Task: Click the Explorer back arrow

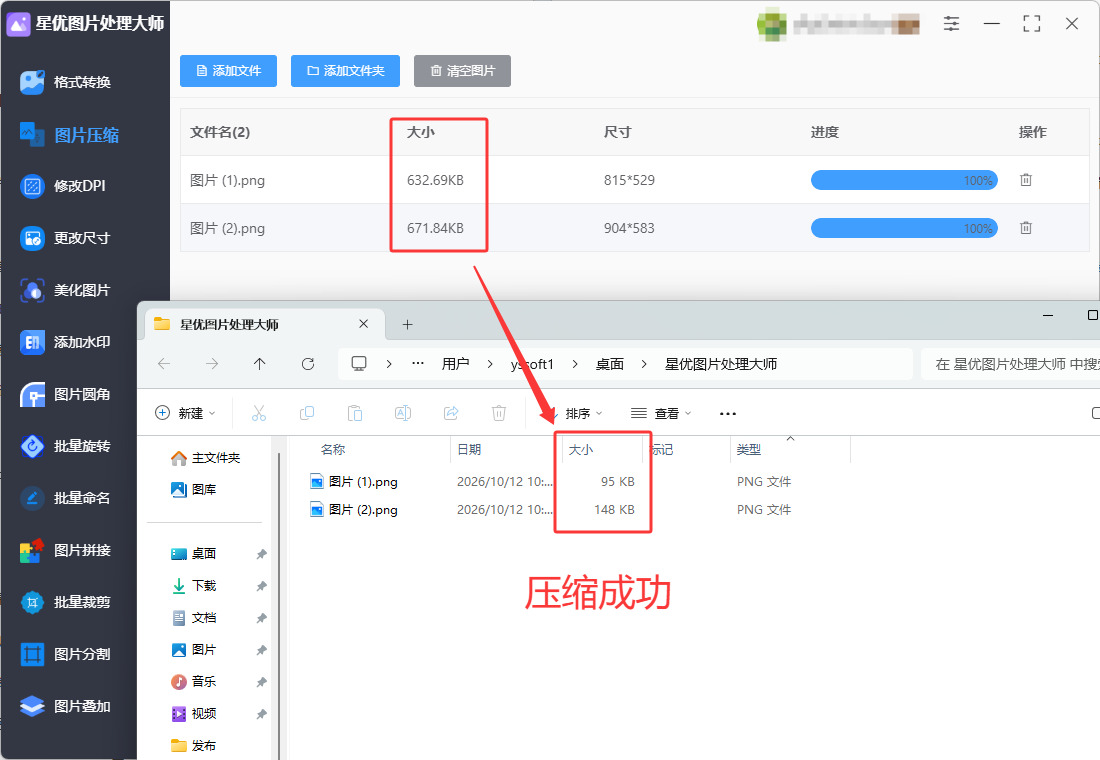Action: [x=164, y=364]
